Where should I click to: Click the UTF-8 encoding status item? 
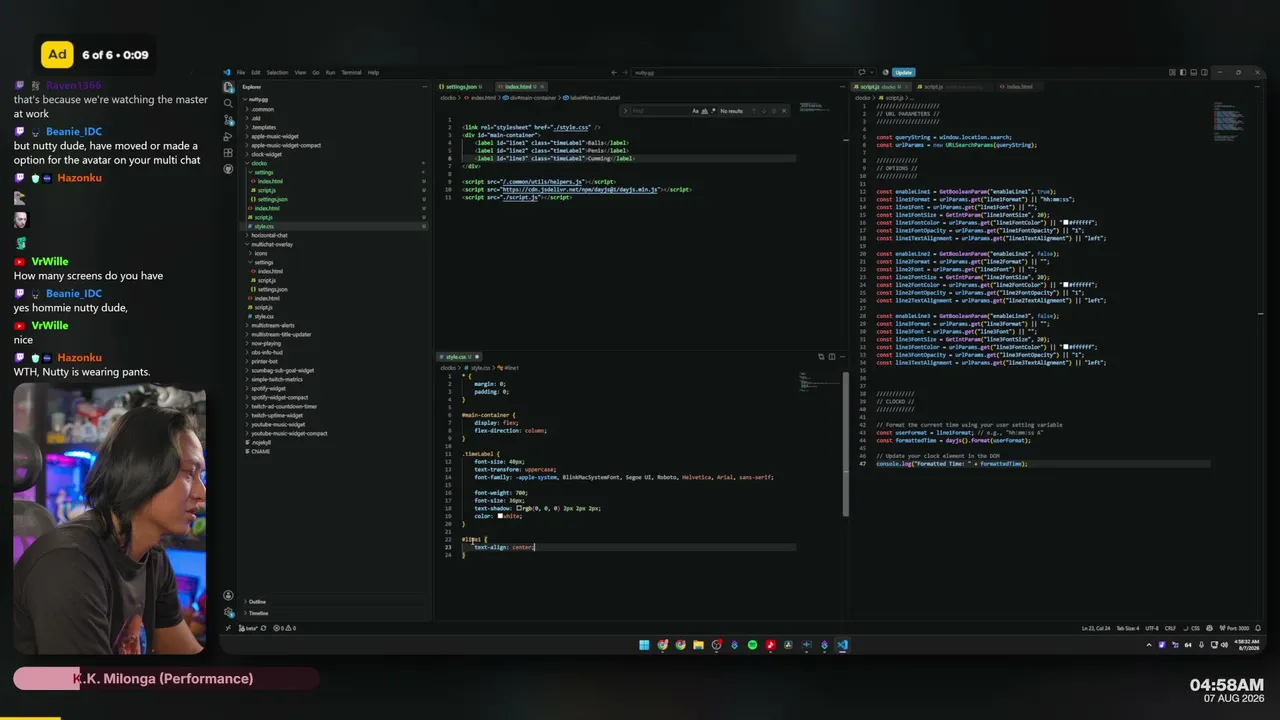tap(1152, 628)
